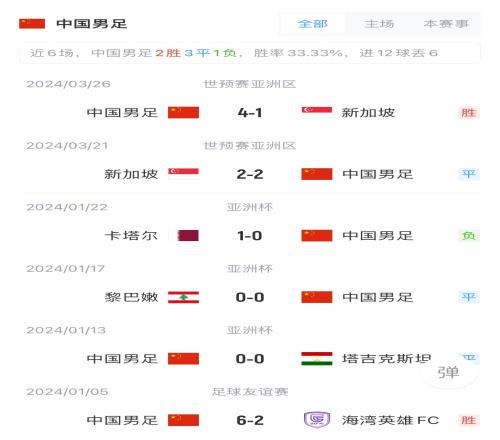500x440 pixels.
Task: Open the 2-2 match score
Action: [250, 174]
